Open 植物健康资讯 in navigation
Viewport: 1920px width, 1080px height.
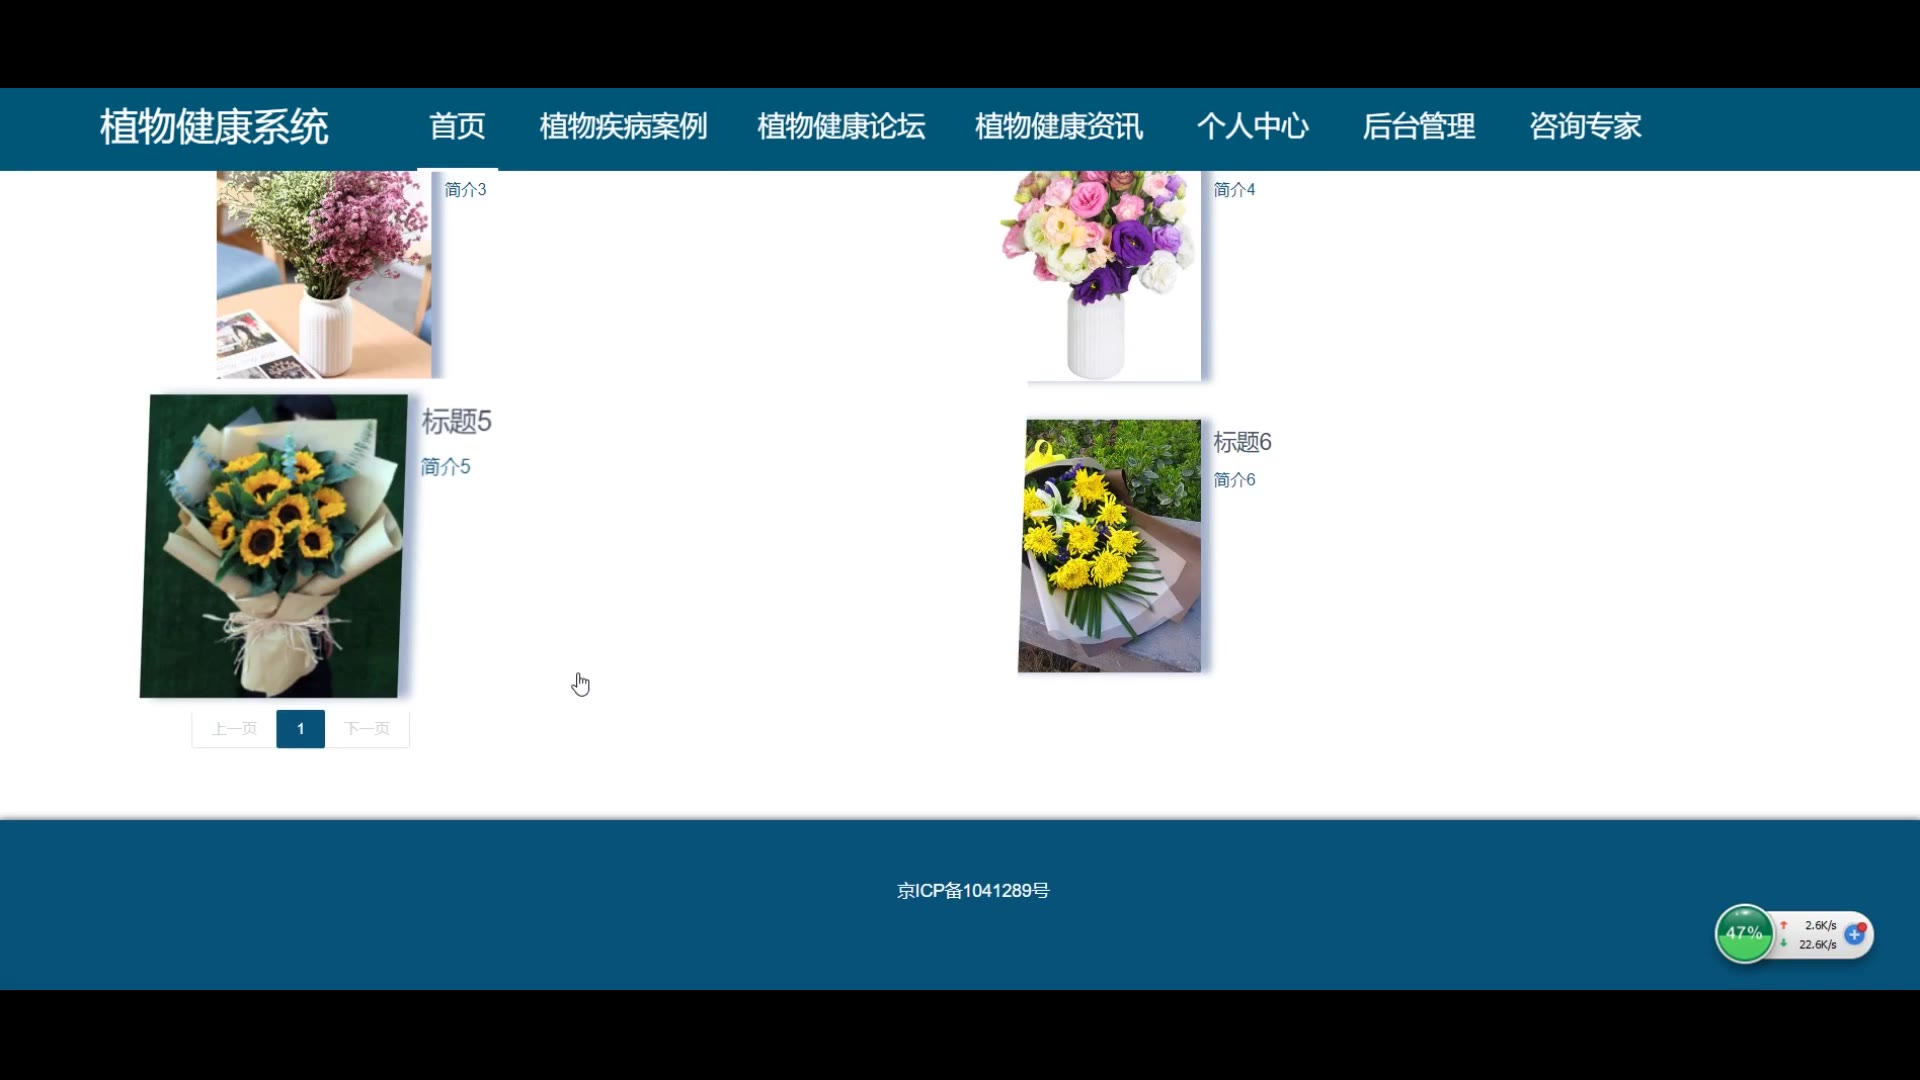(x=1059, y=127)
